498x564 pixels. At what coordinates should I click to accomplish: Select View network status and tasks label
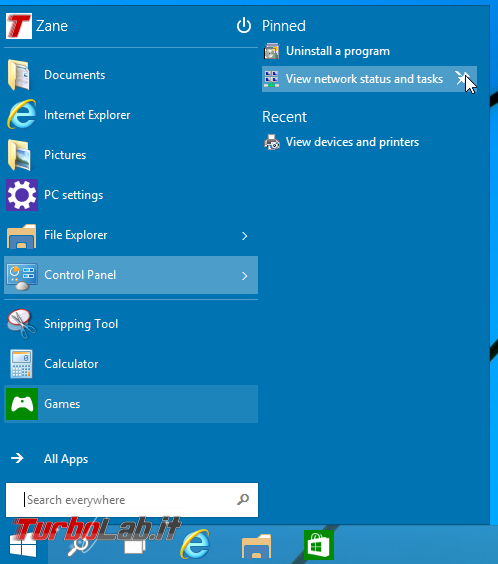point(364,79)
